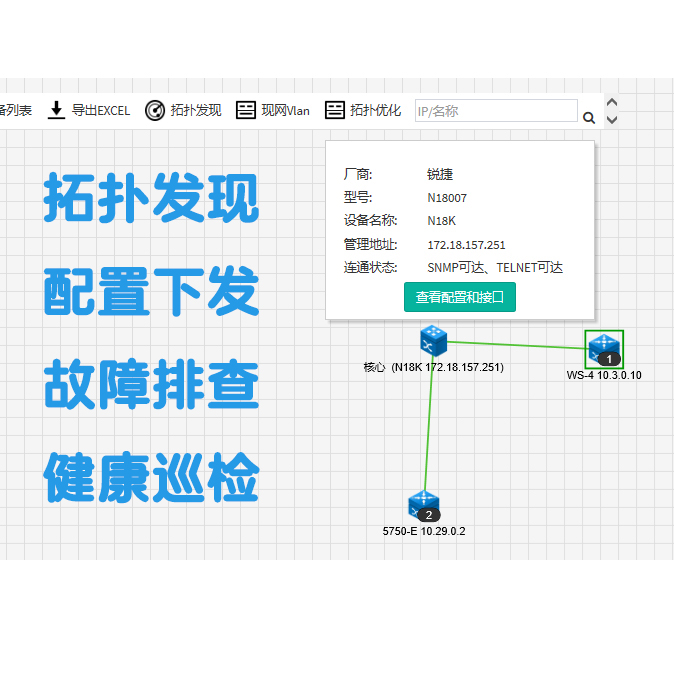This screenshot has height=674, width=674.
Task: Click the WS-4 10.3.0.10 label
Action: coord(604,375)
